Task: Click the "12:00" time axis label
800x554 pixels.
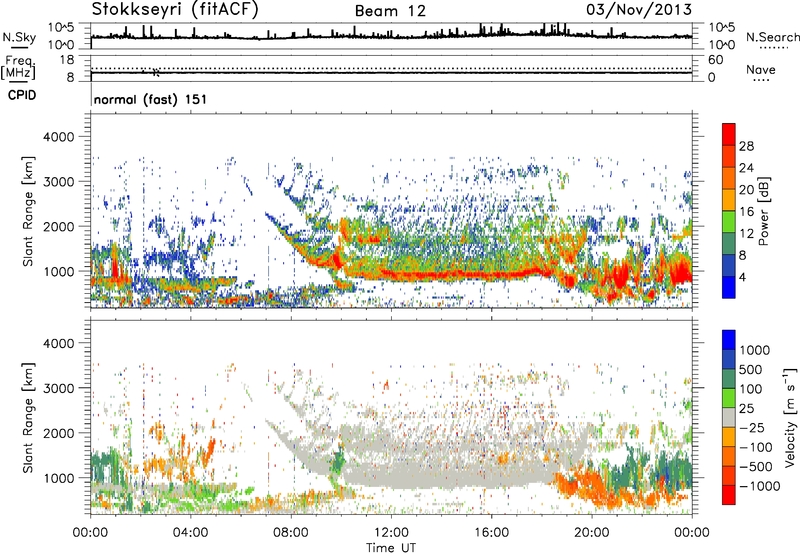Action: tap(391, 533)
